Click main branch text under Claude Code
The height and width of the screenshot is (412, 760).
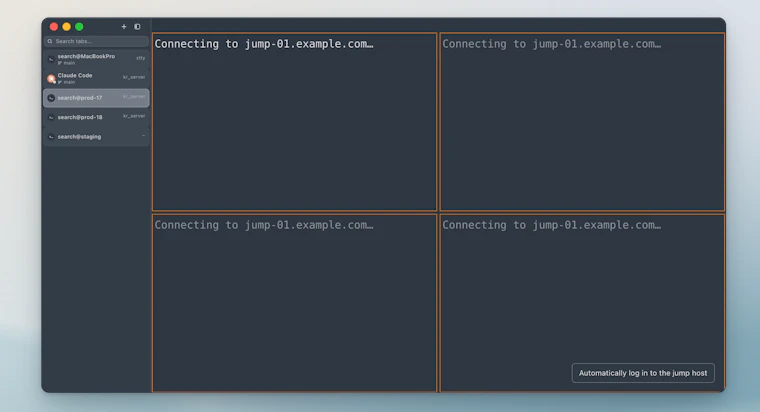(69, 82)
